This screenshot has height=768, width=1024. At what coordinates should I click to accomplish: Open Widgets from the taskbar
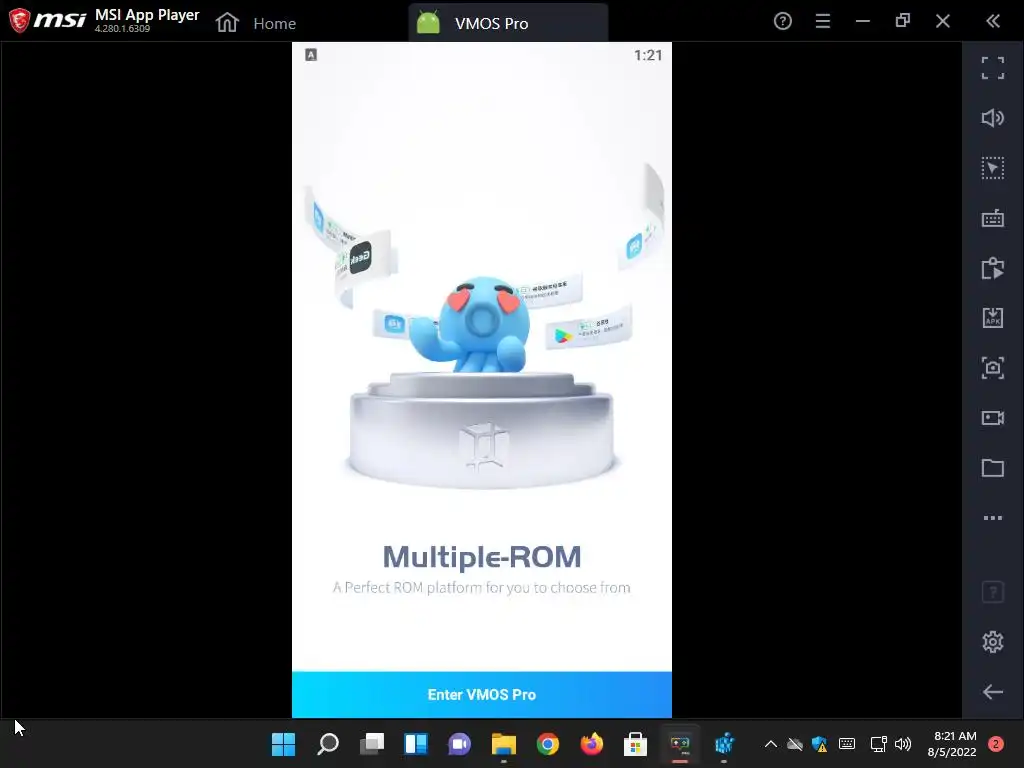(416, 744)
